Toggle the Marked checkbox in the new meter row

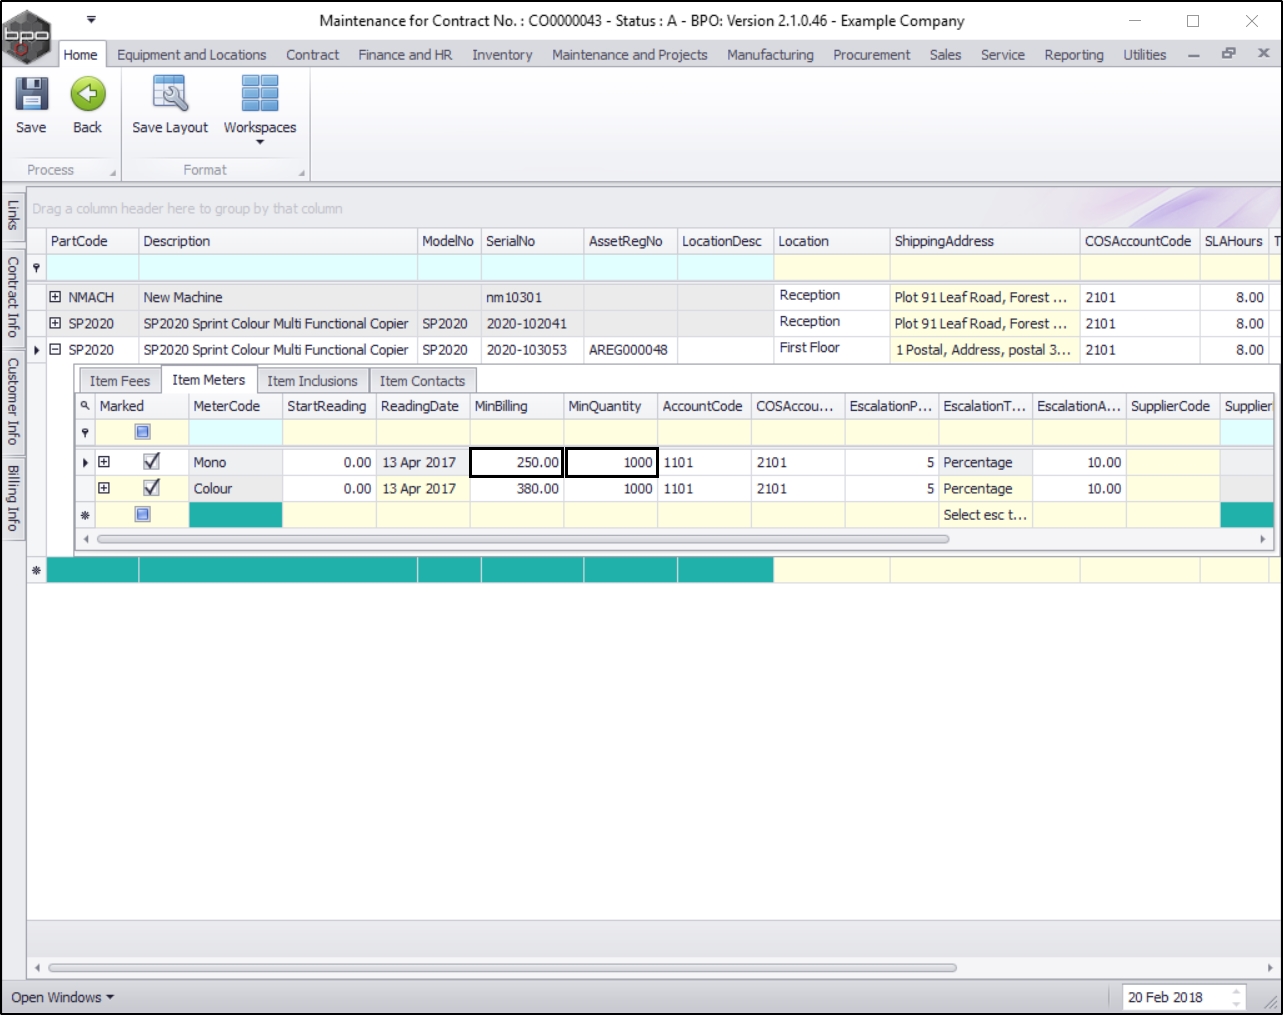click(142, 514)
